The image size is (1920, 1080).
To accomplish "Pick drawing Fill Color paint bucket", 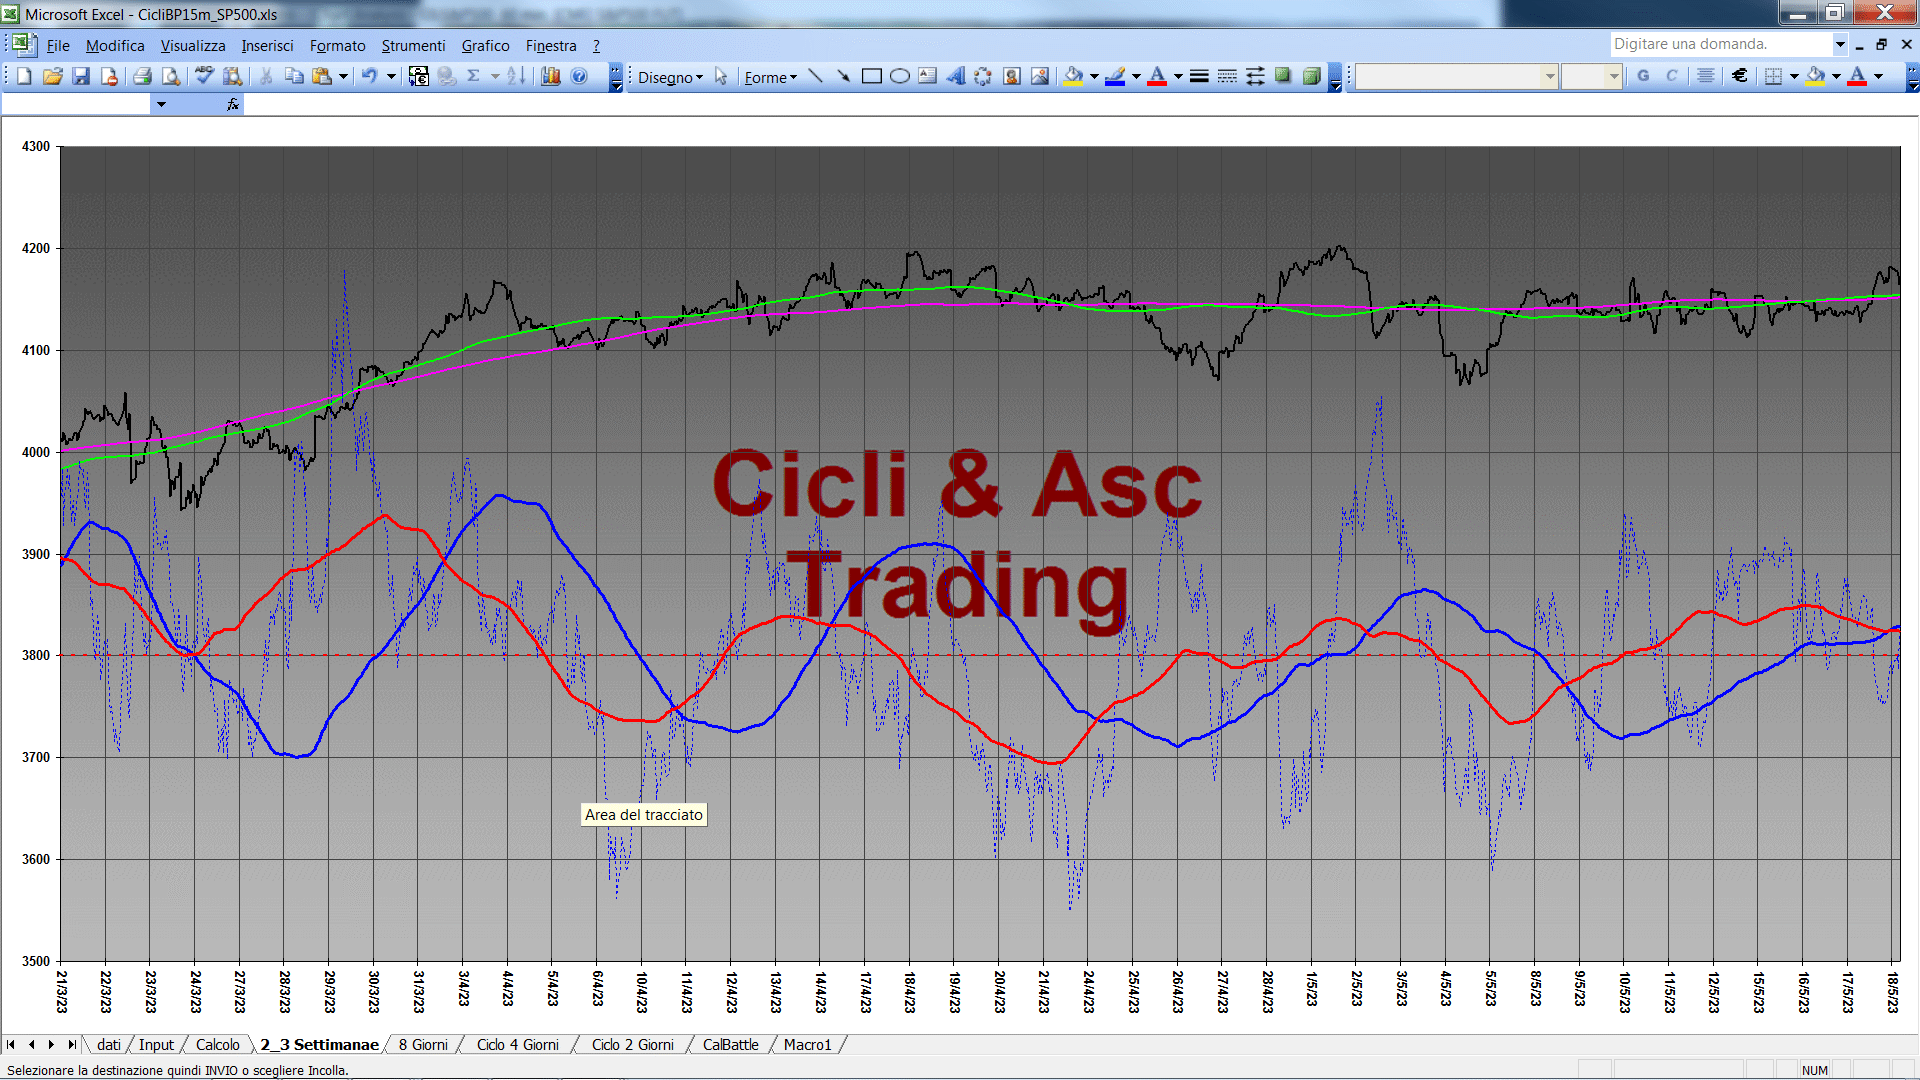I will point(1074,76).
